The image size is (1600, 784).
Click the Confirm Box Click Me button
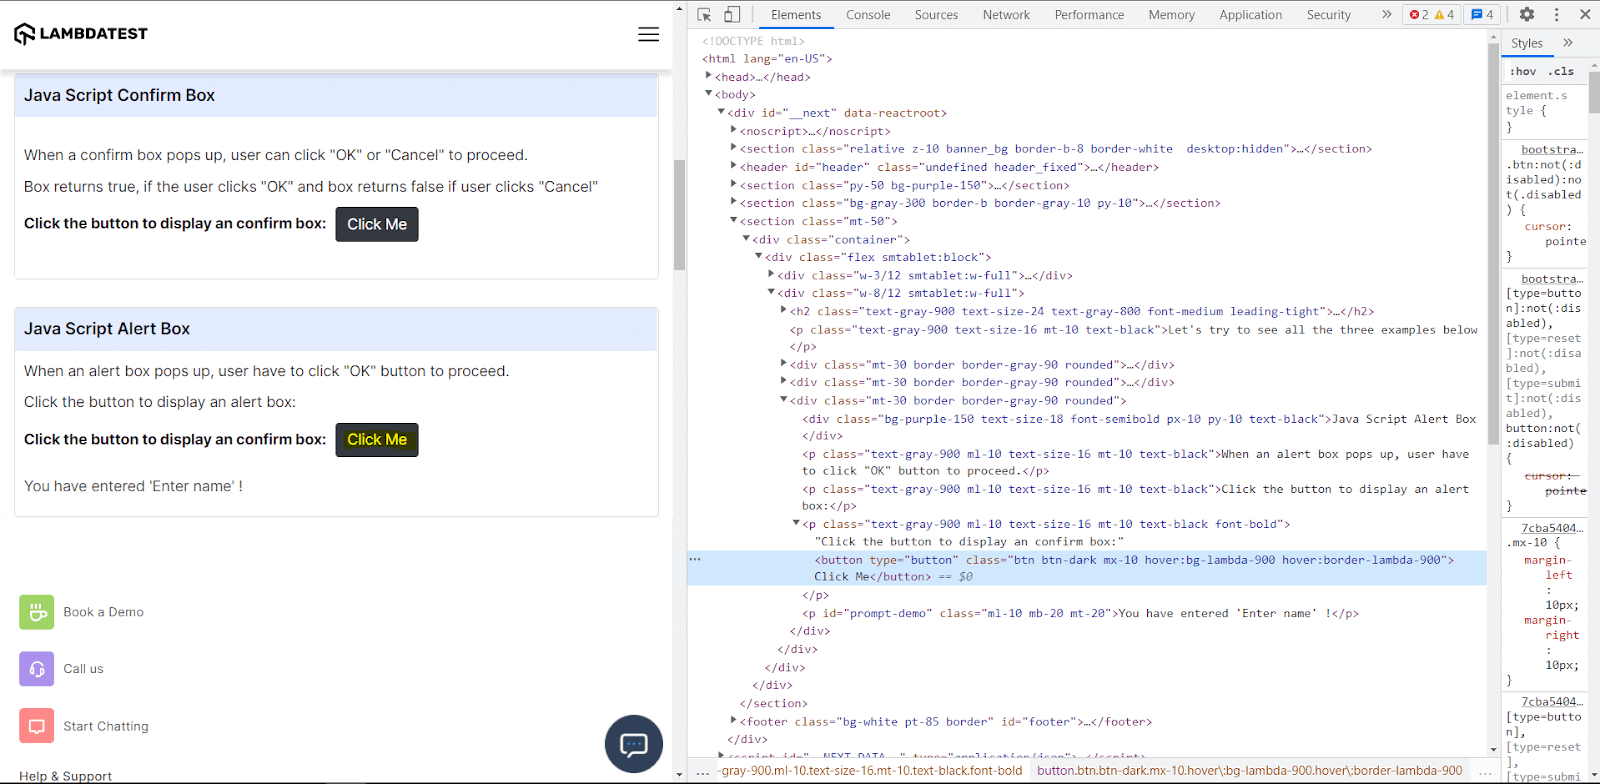click(376, 225)
